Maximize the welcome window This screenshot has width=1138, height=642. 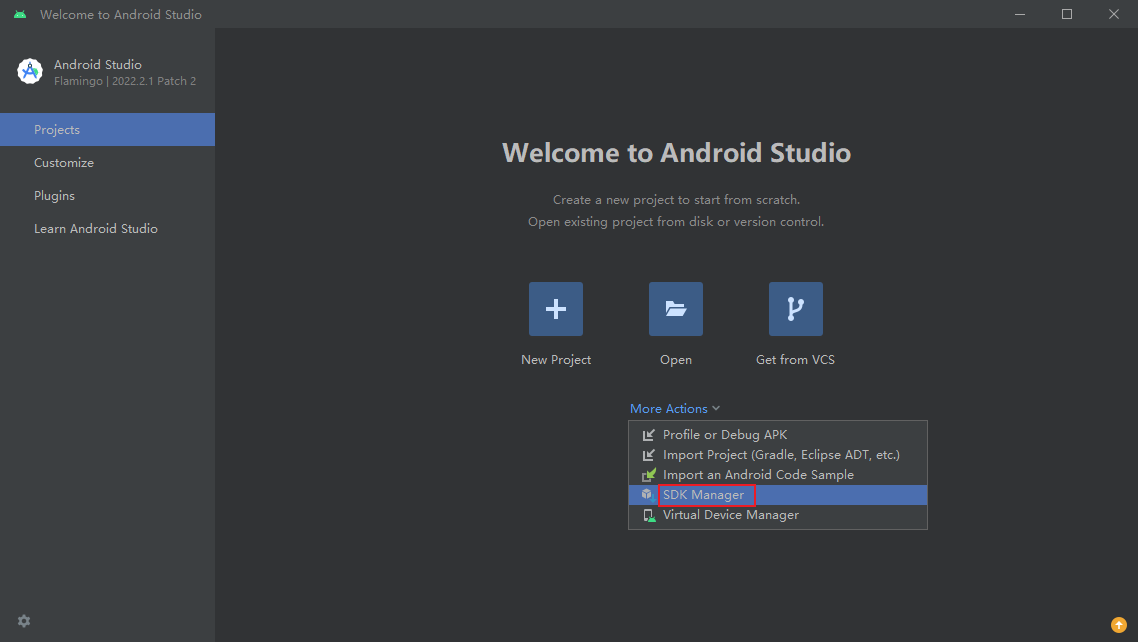click(1067, 15)
